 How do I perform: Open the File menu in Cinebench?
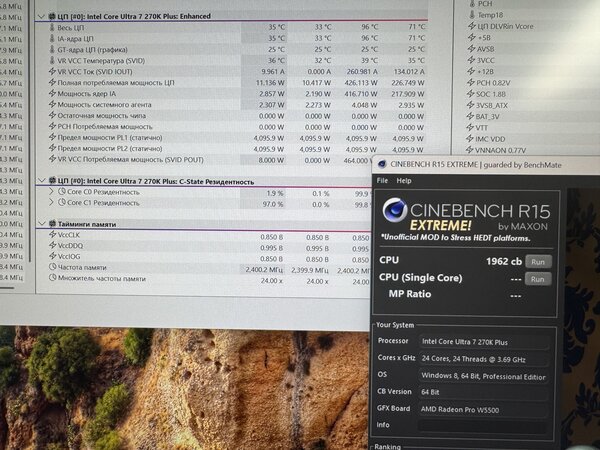click(382, 181)
